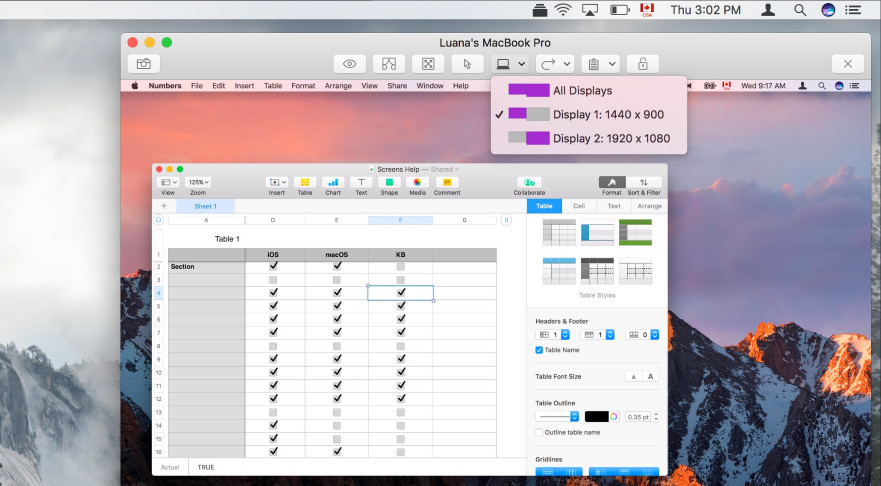Open the remote Share menu
This screenshot has height=486, width=881.
(x=397, y=86)
